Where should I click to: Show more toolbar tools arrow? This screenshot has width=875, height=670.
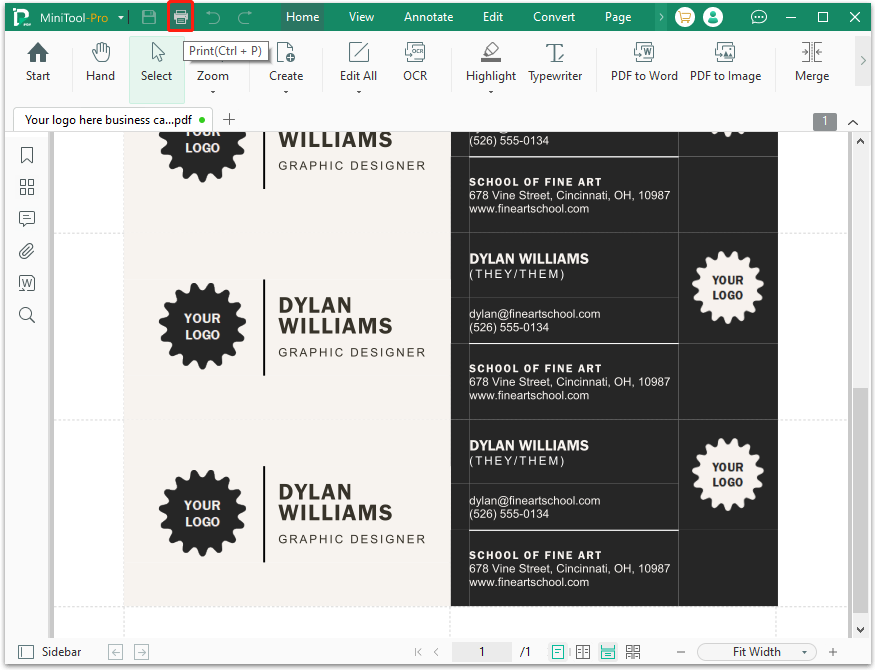tap(863, 60)
